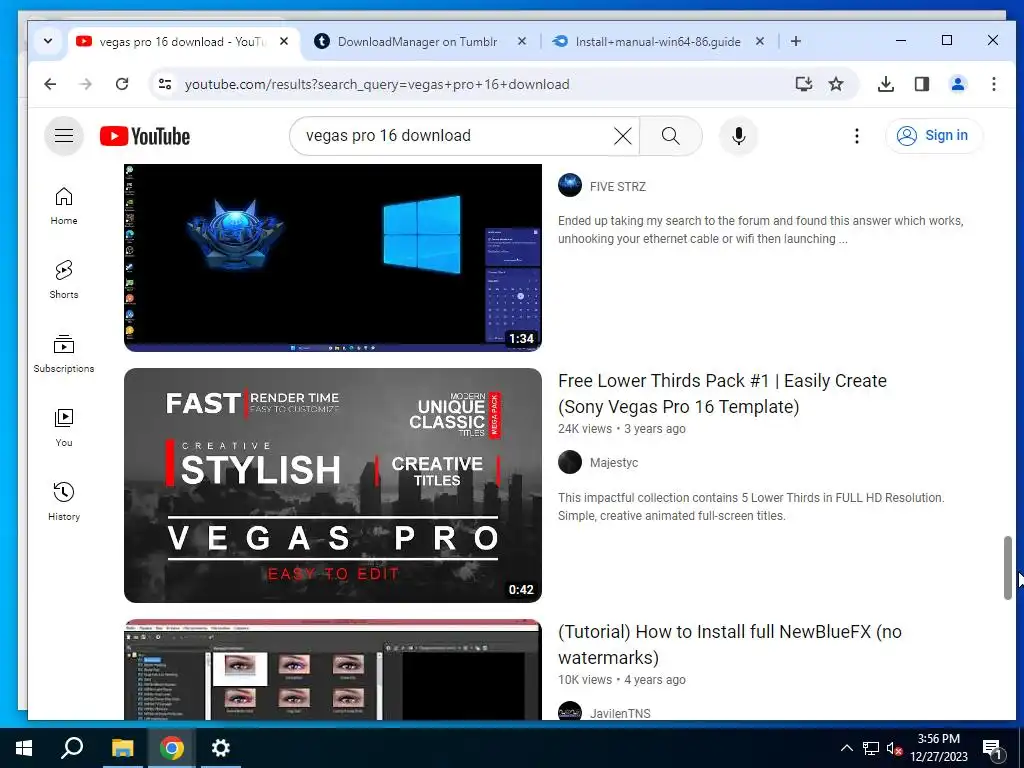Click Majestyc channel avatar
The width and height of the screenshot is (1024, 768).
(570, 462)
